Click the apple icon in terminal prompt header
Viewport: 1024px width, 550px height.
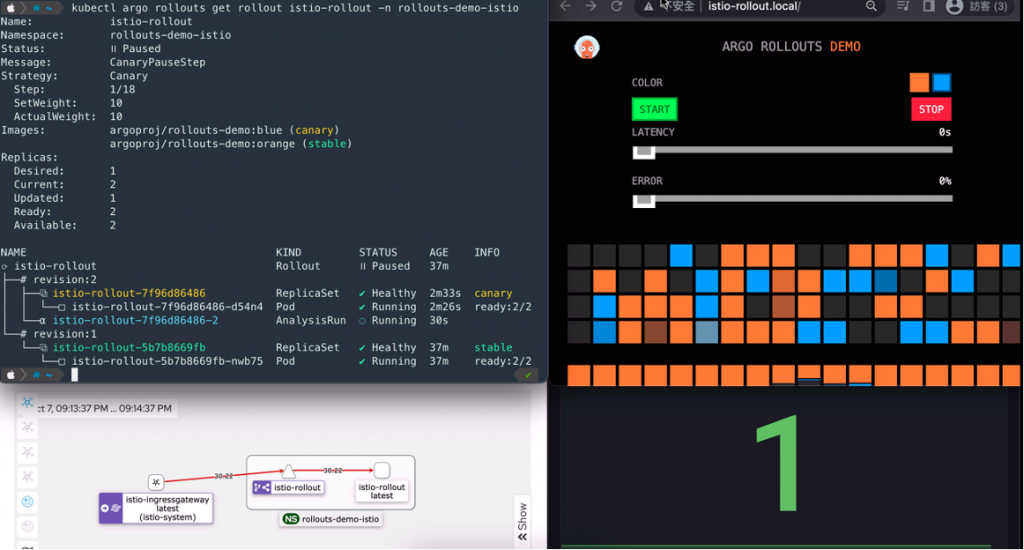(x=10, y=8)
